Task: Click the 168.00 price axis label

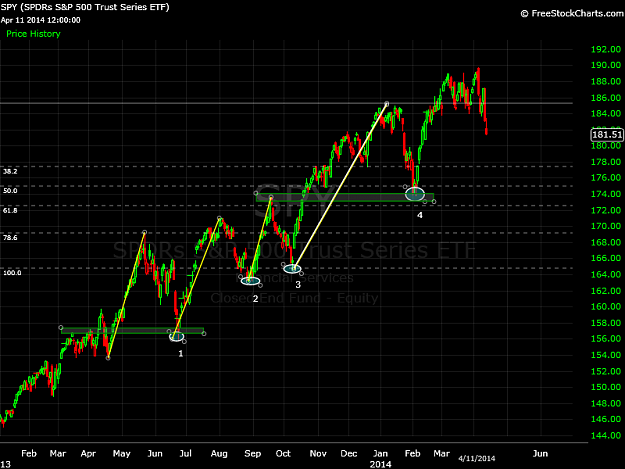Action: [x=605, y=242]
